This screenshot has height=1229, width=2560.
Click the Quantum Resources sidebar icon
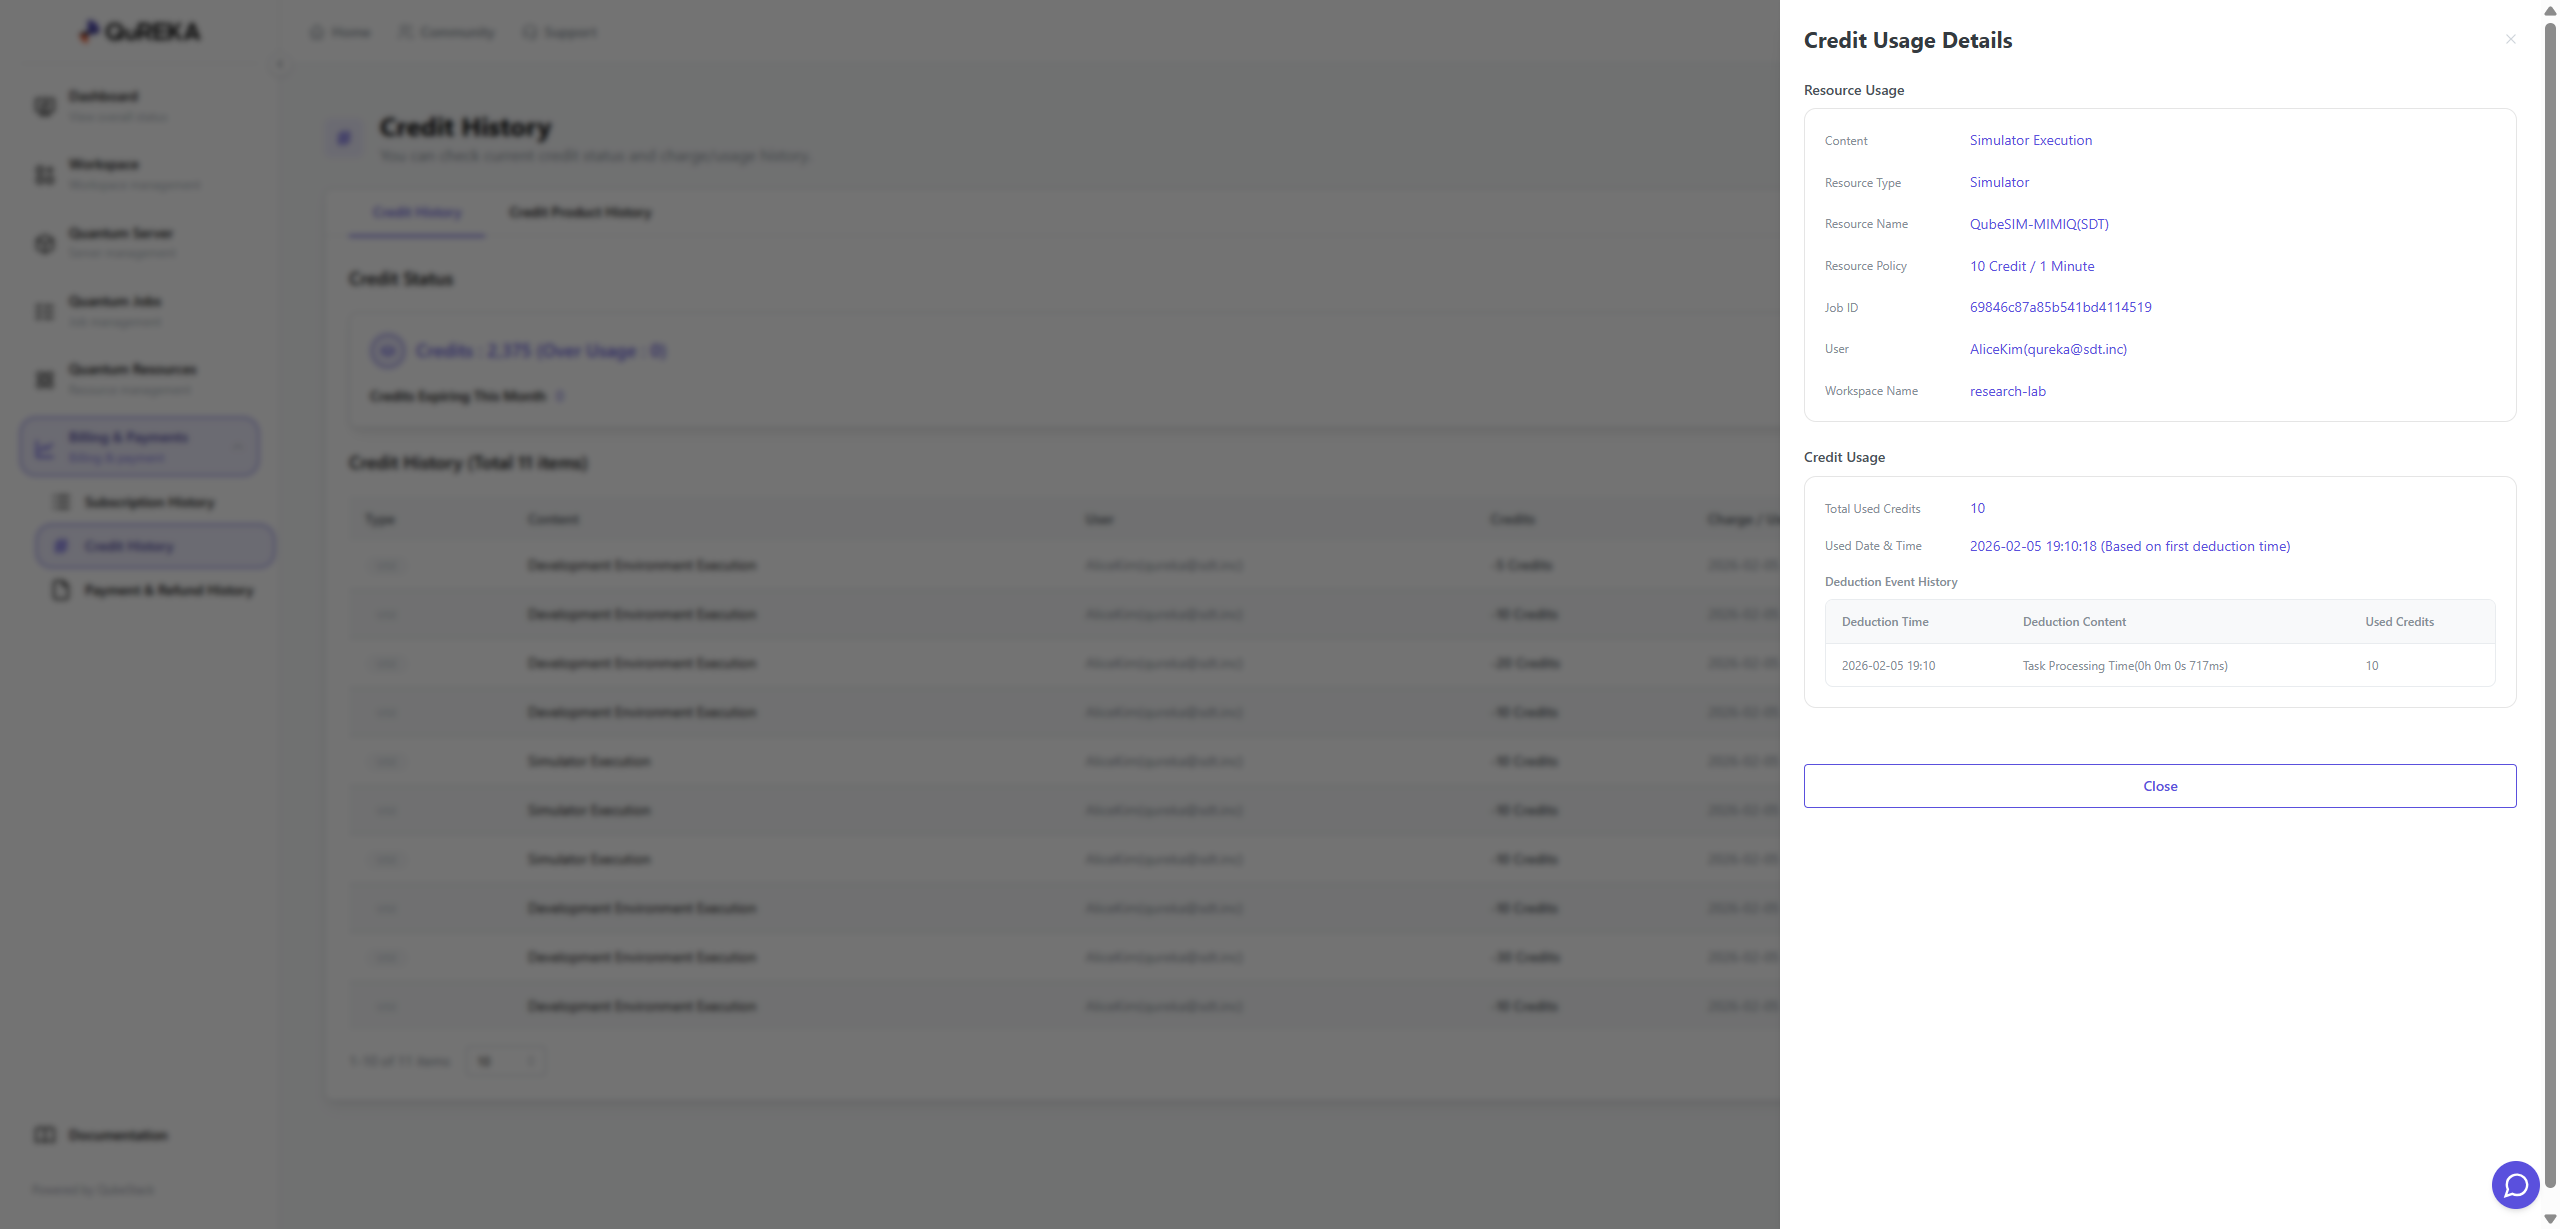(x=45, y=379)
